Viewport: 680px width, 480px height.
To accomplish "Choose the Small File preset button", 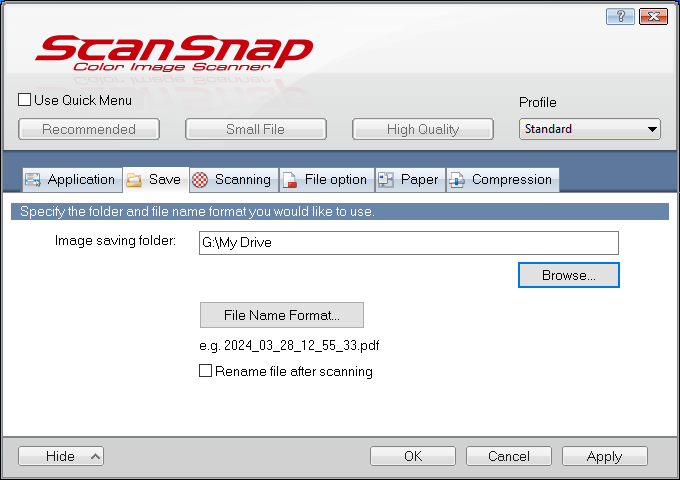I will click(x=255, y=129).
